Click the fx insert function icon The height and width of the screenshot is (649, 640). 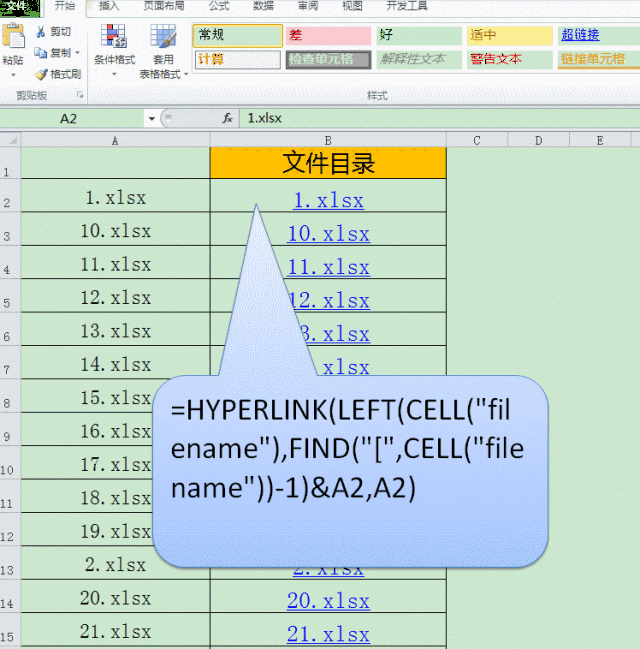click(228, 118)
